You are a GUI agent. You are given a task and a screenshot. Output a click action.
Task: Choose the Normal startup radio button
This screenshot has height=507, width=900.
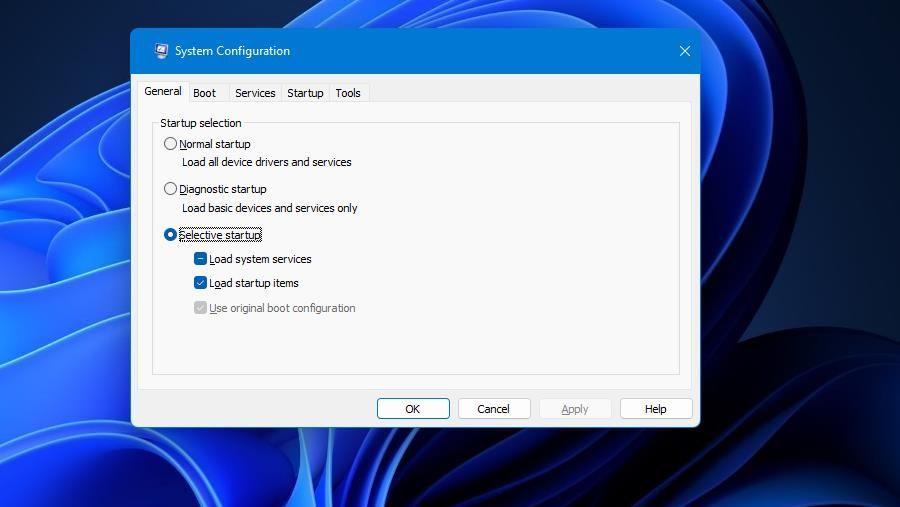171,144
